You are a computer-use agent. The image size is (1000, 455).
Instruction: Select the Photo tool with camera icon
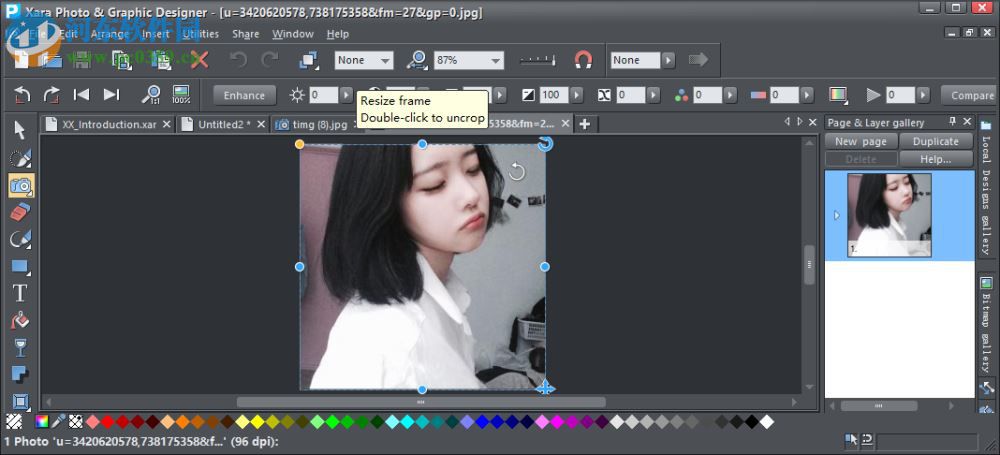point(21,186)
